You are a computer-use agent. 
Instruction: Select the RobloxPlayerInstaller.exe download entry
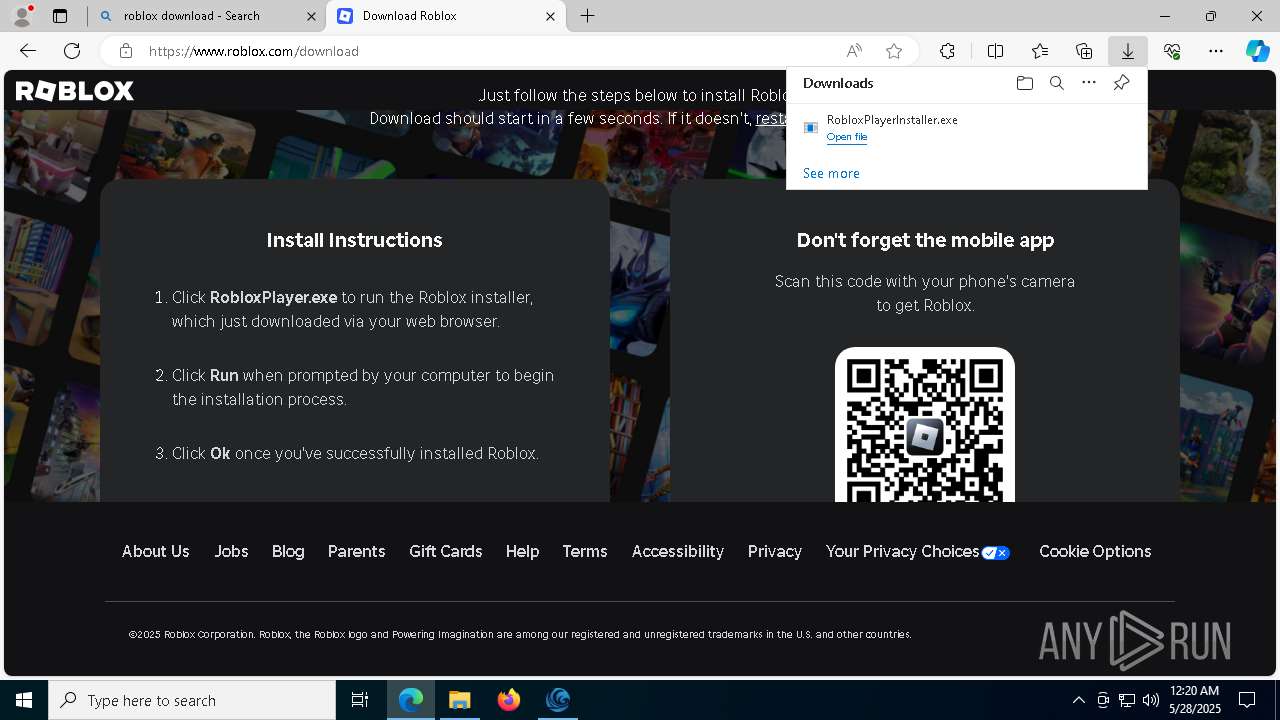pyautogui.click(x=966, y=128)
